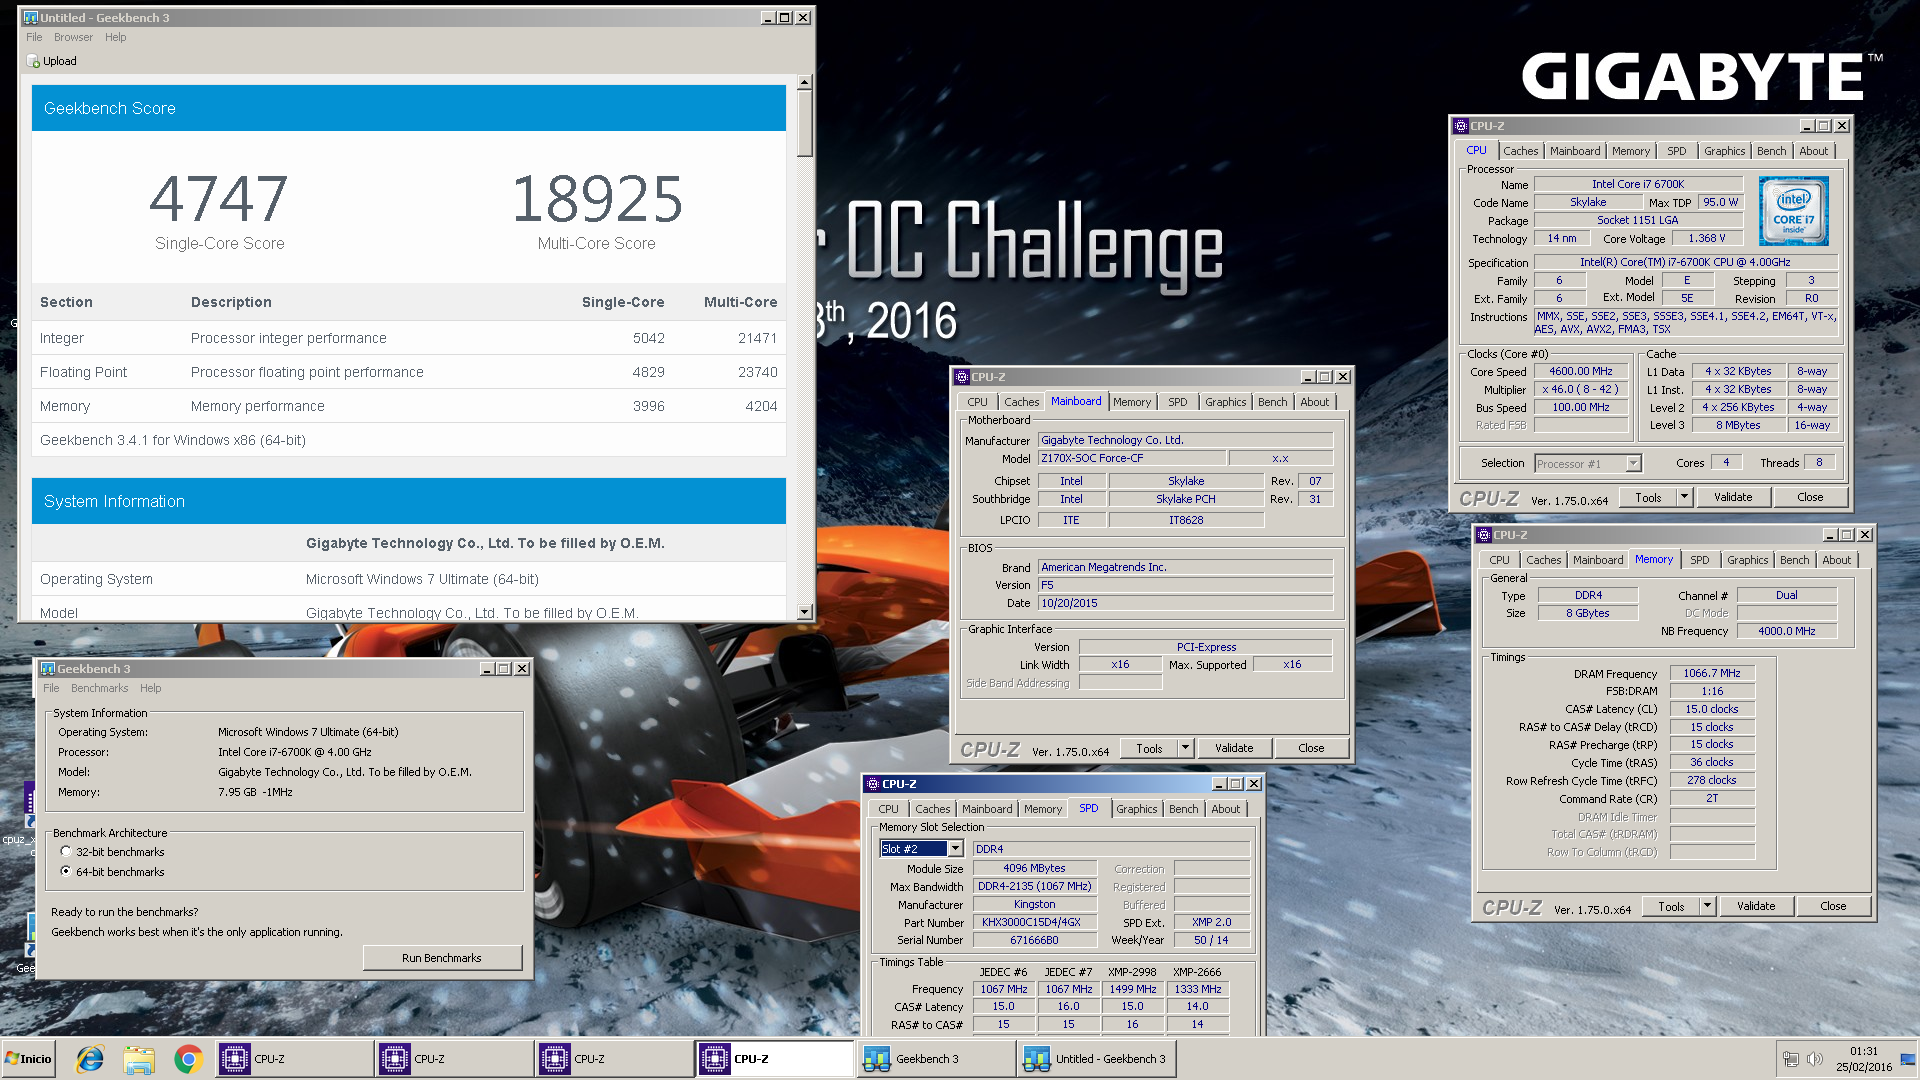Open Memory tab in SPD CPU-Z window
Image resolution: width=1920 pixels, height=1080 pixels.
tap(1042, 809)
